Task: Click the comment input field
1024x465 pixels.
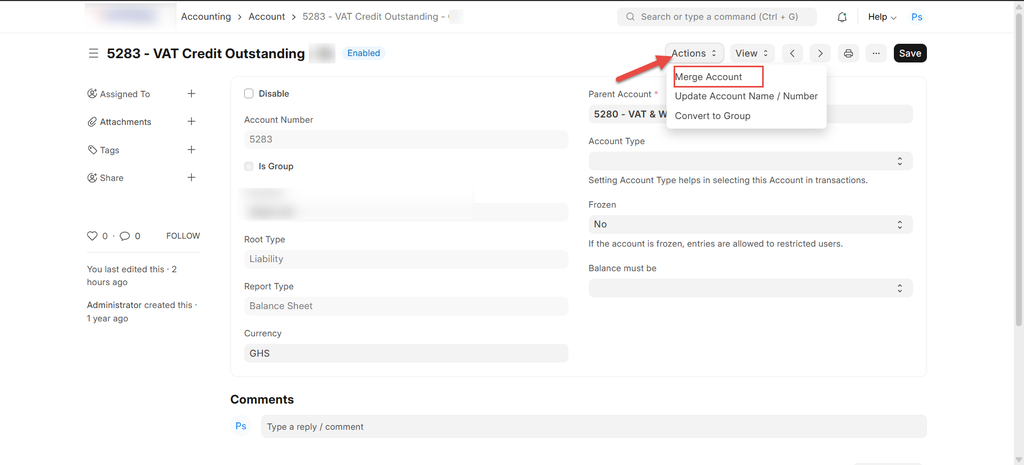Action: (593, 426)
